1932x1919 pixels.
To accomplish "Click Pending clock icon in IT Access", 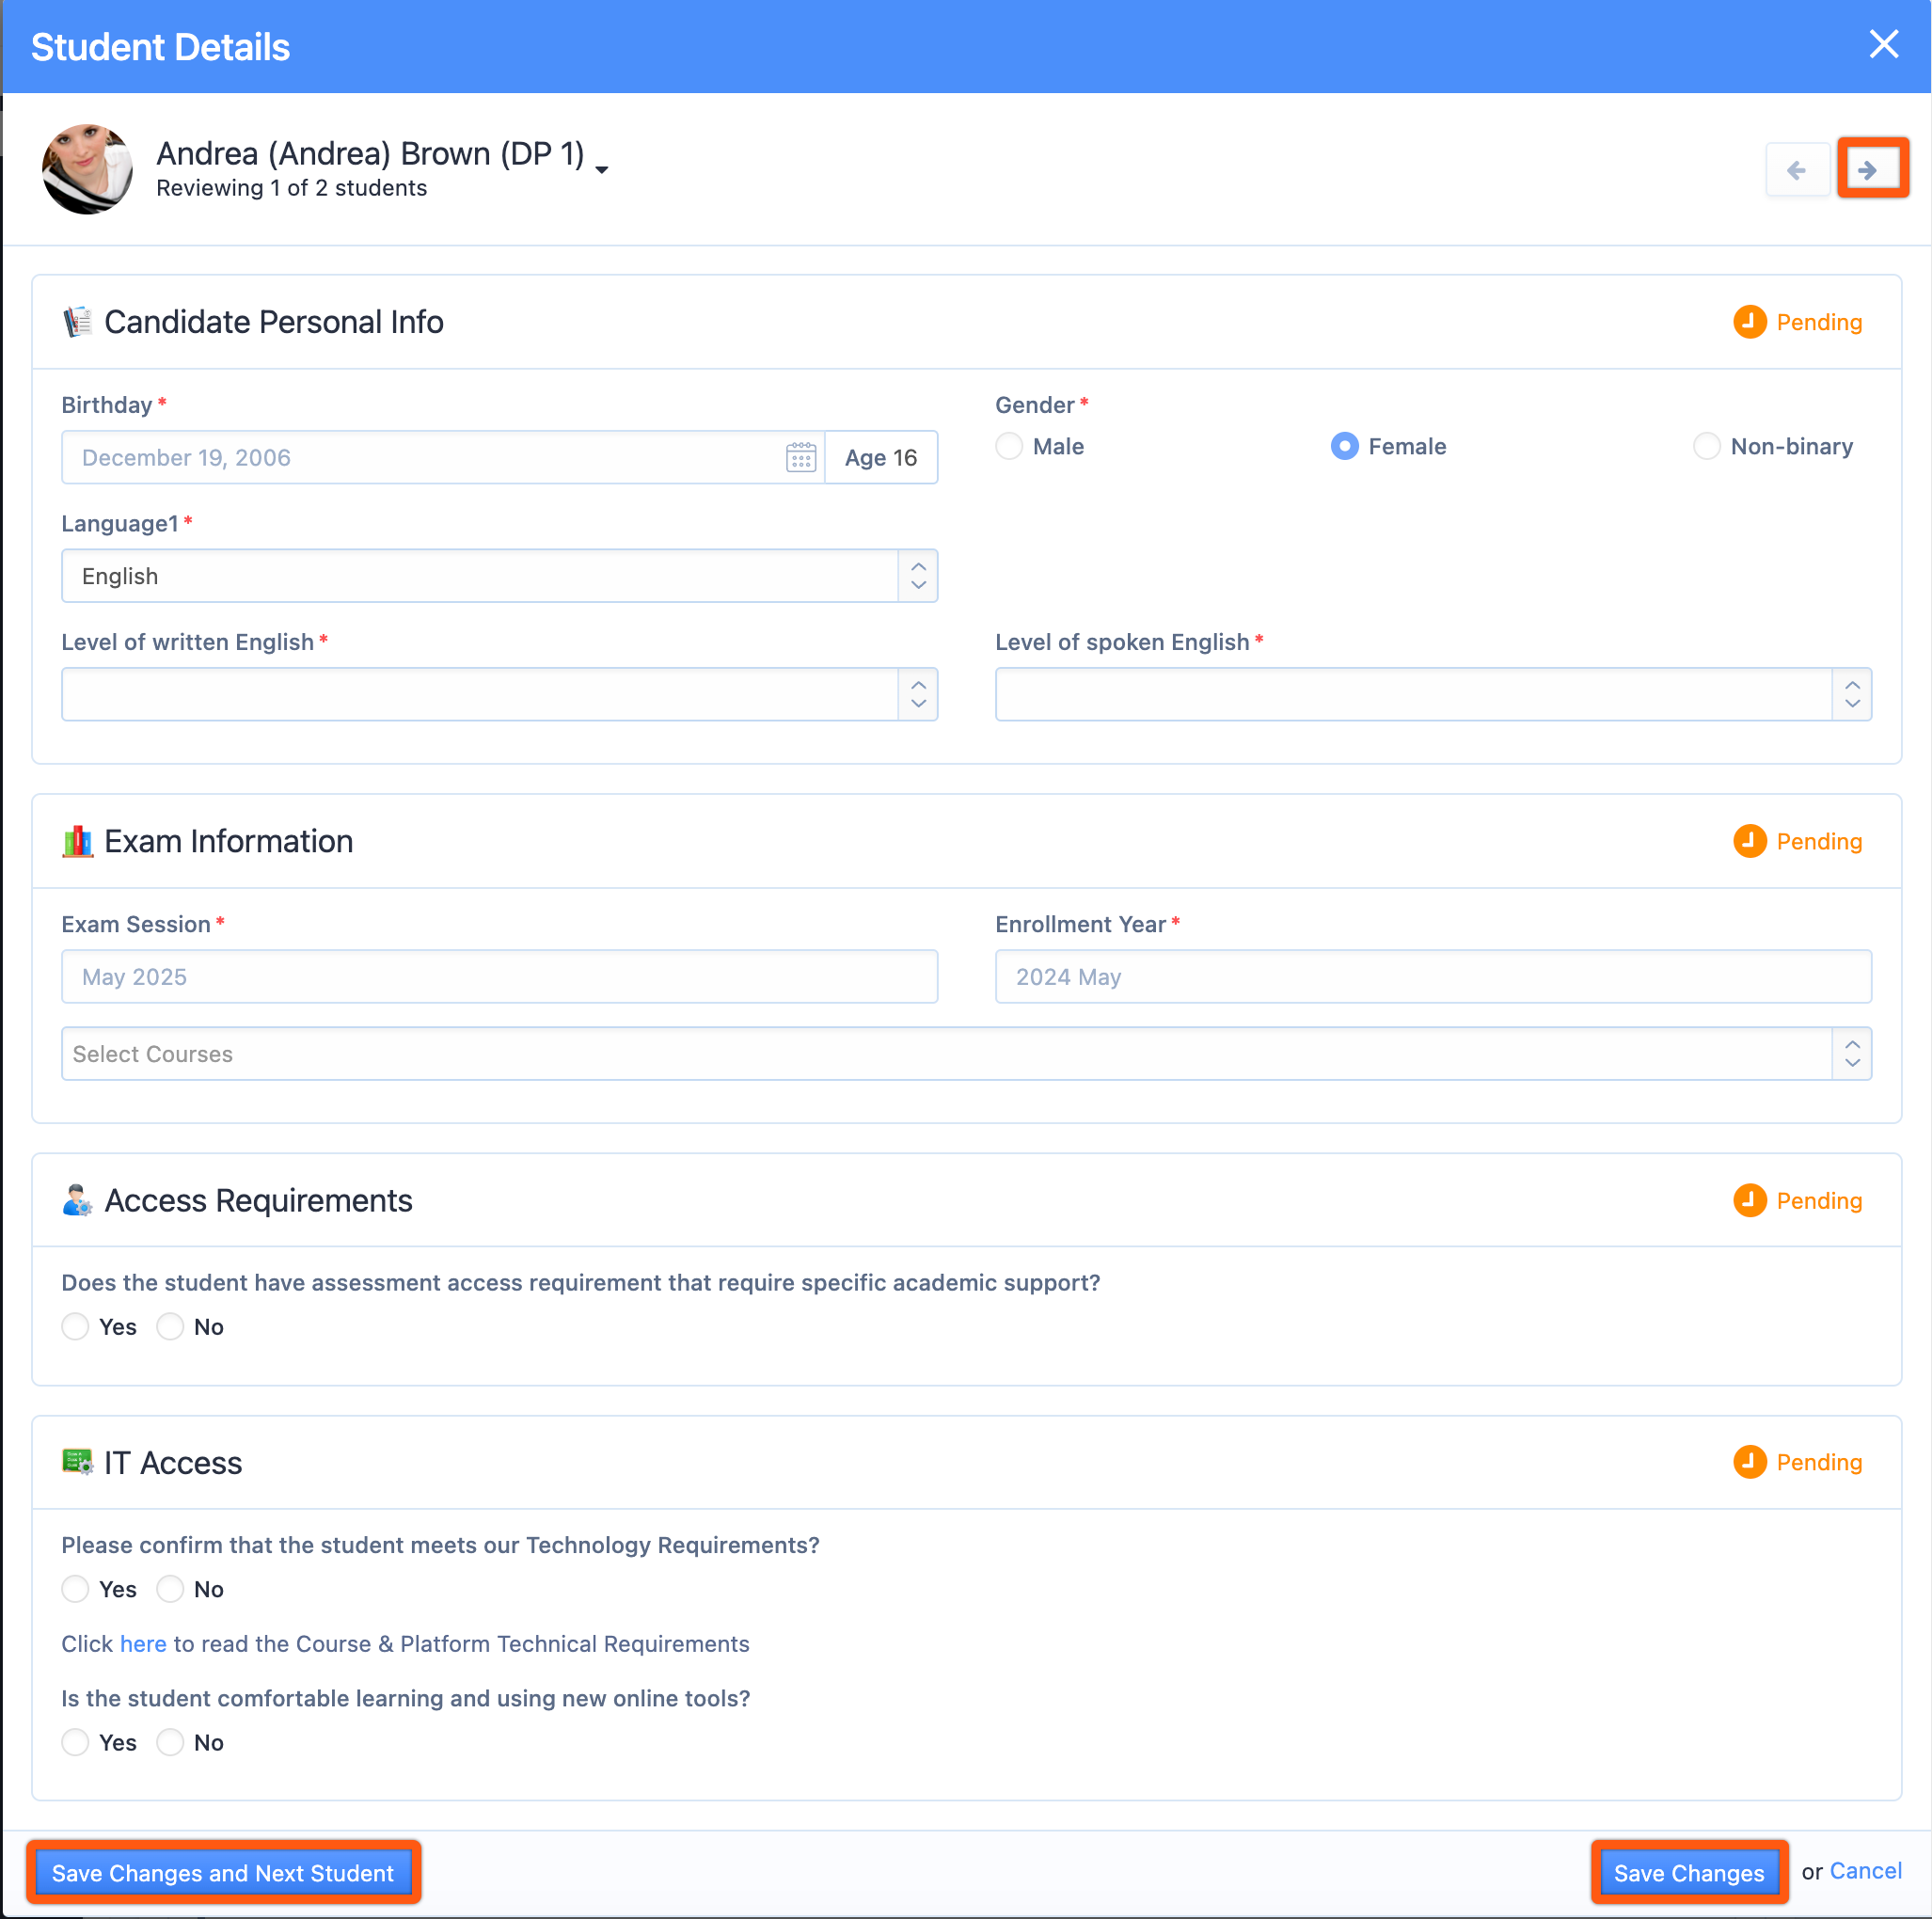I will 1749,1462.
